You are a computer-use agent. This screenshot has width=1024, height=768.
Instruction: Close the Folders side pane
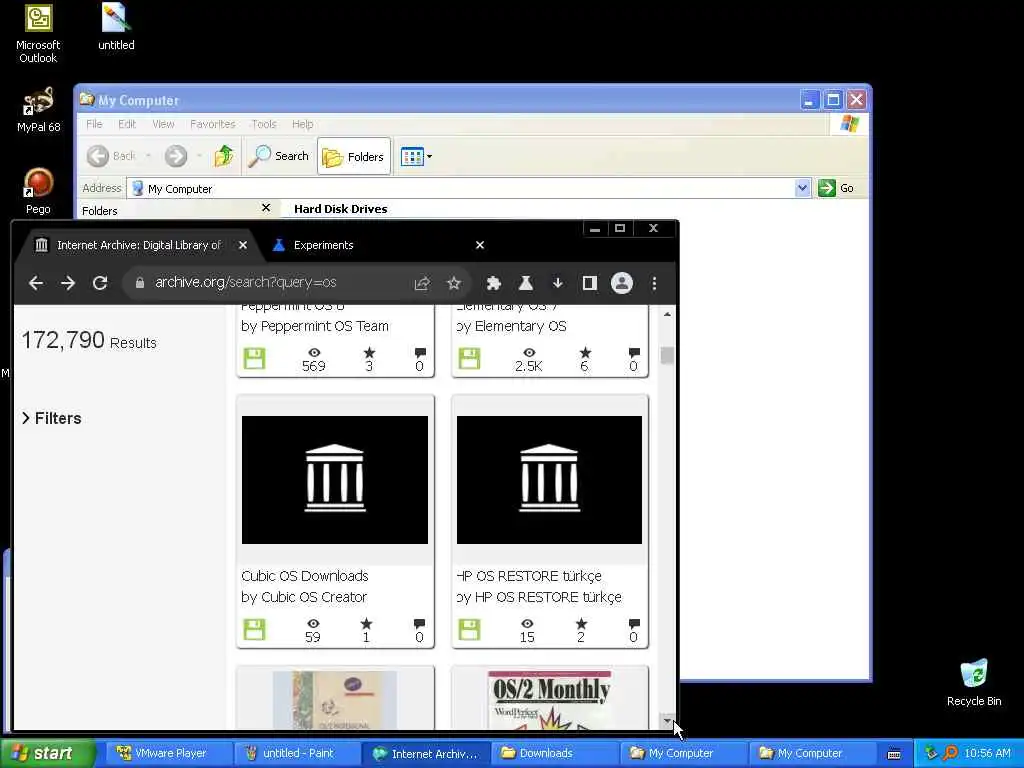point(266,208)
